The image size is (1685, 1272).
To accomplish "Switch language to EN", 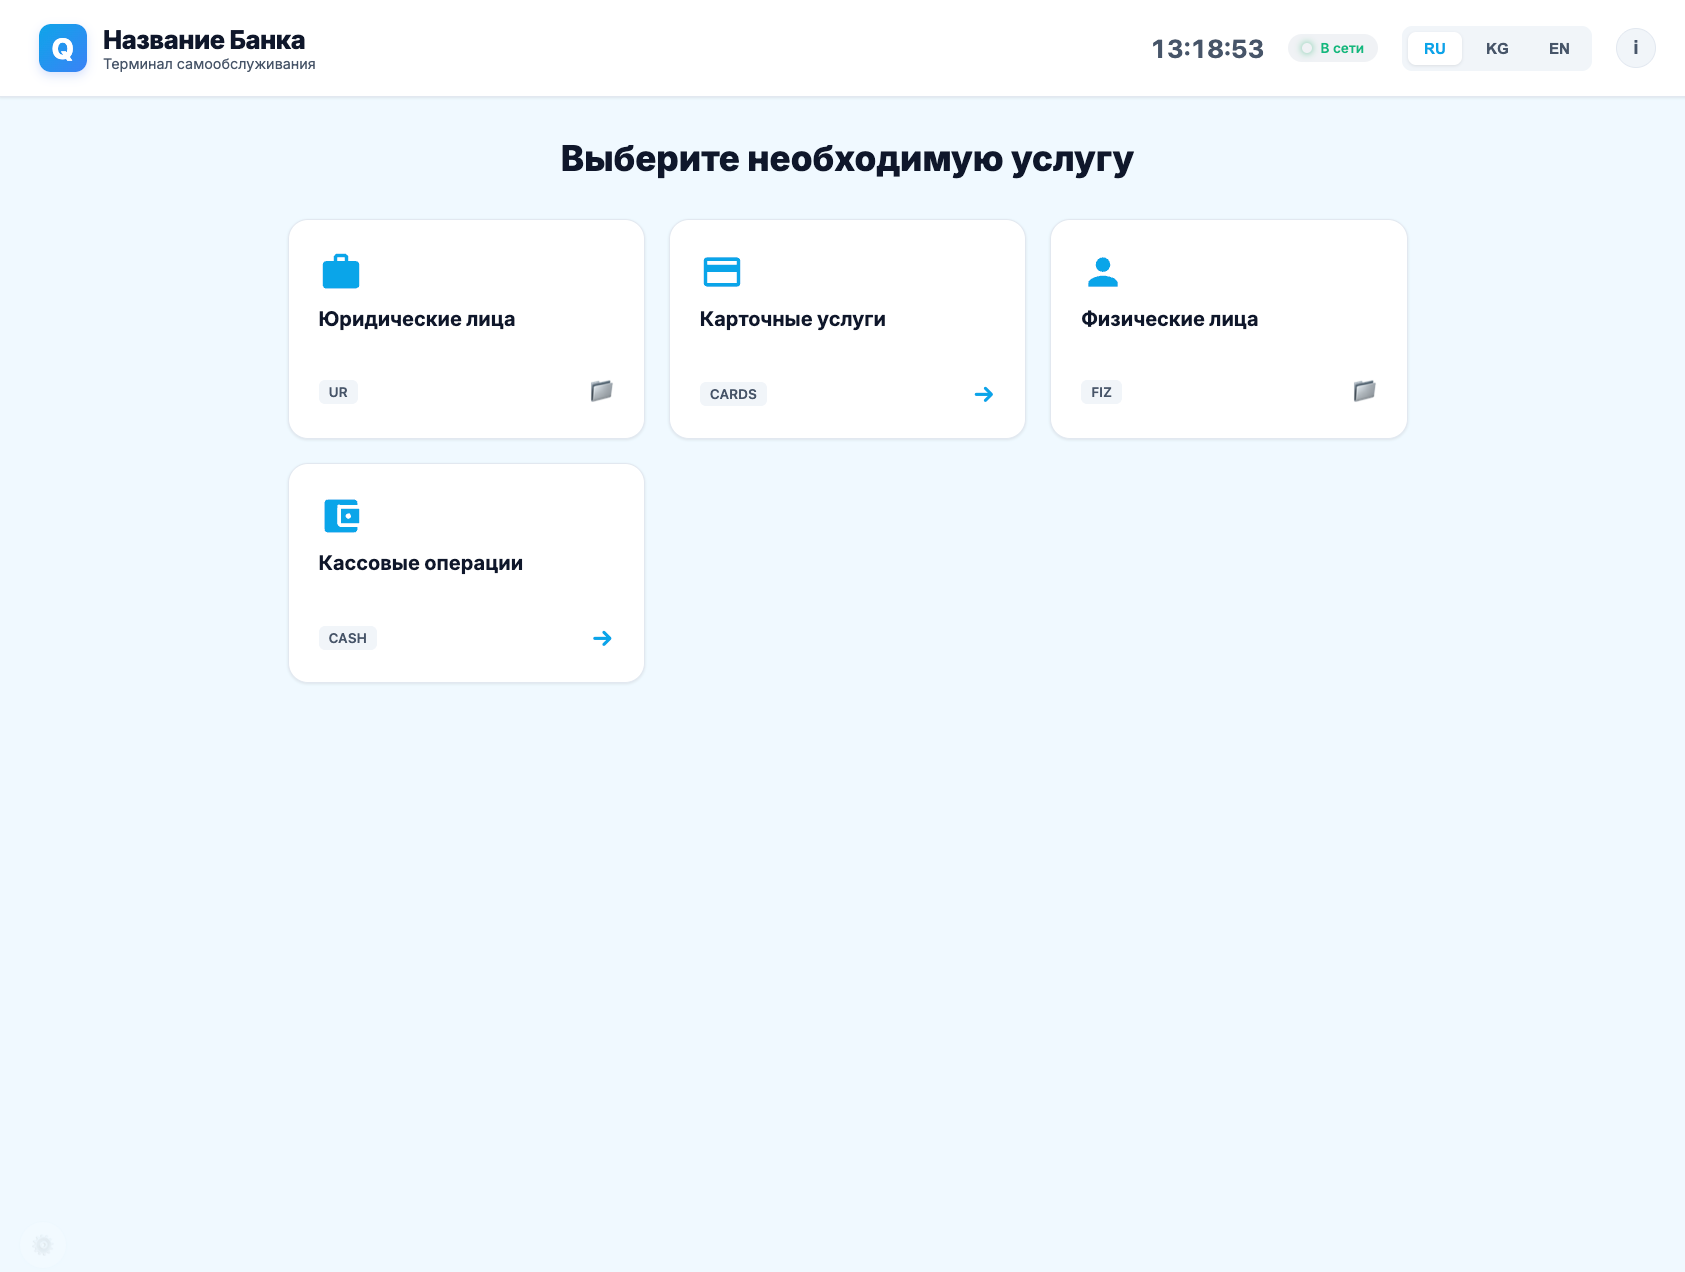I will pos(1559,48).
